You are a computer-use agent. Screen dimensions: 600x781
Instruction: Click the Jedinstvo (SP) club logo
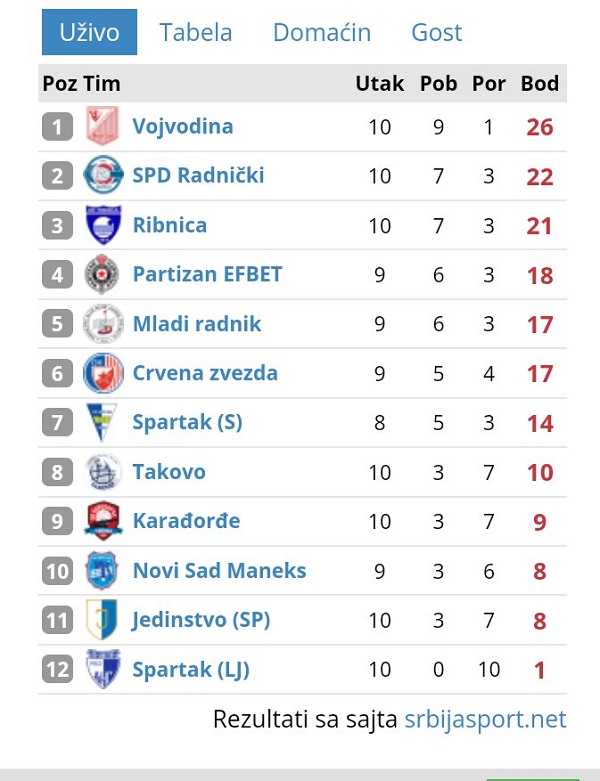(x=102, y=620)
